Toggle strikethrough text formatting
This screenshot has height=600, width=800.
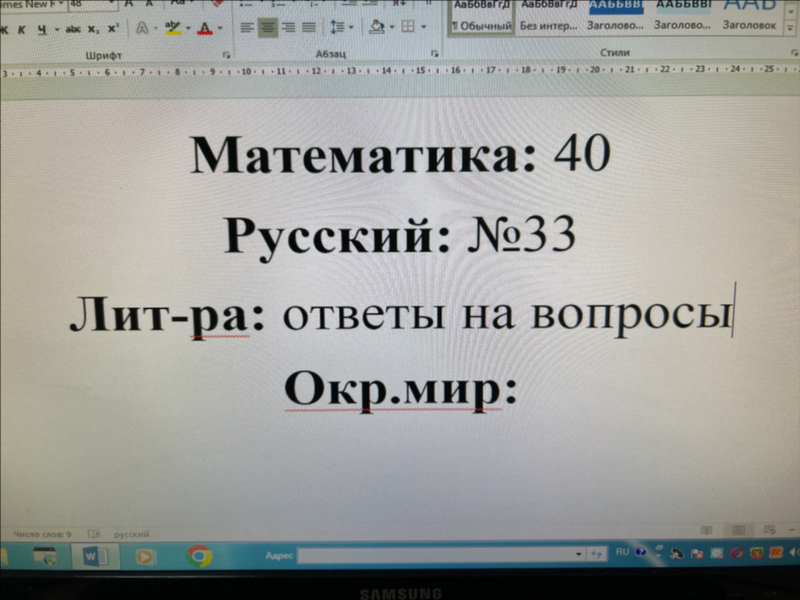tap(73, 29)
